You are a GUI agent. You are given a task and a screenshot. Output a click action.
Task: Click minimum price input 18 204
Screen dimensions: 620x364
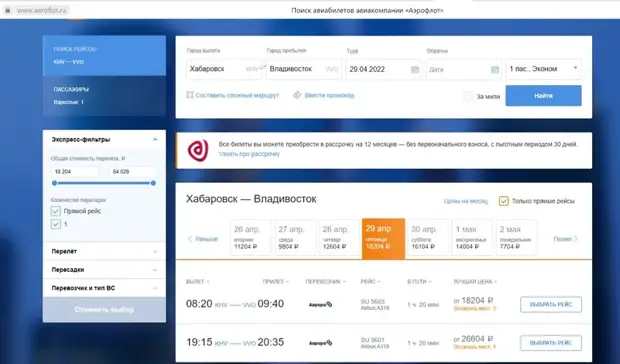pos(75,172)
